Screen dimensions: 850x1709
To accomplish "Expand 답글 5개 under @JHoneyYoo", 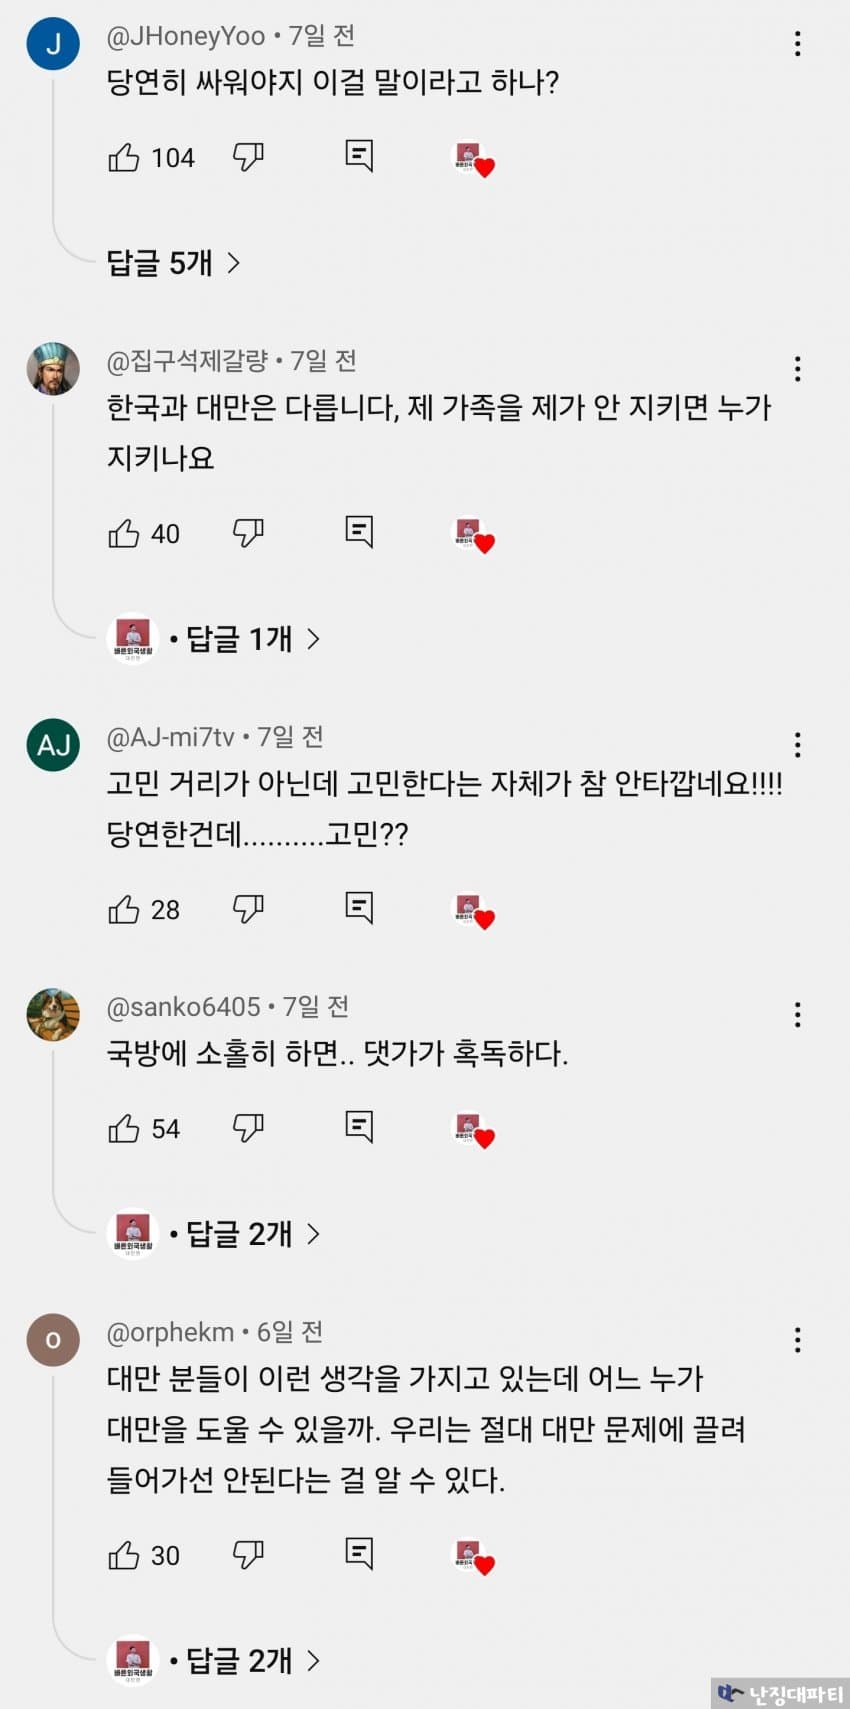I will click(173, 263).
